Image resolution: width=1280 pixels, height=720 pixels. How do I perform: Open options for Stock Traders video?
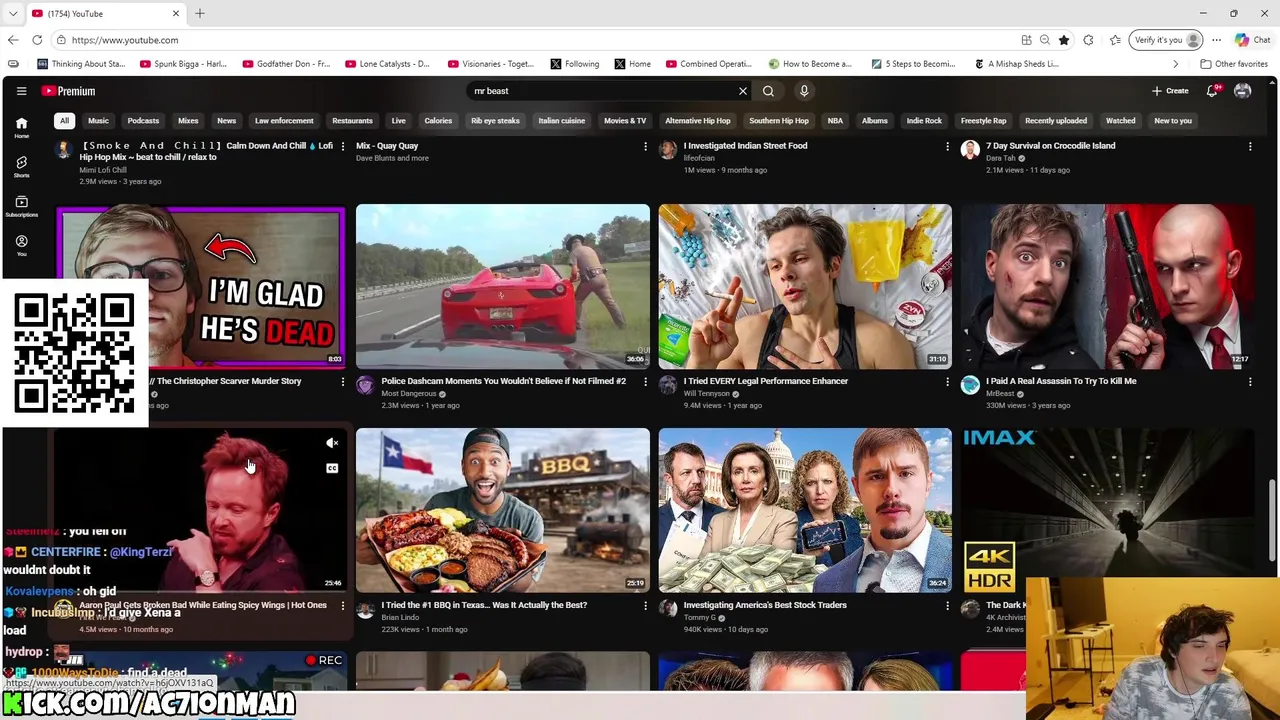(947, 606)
